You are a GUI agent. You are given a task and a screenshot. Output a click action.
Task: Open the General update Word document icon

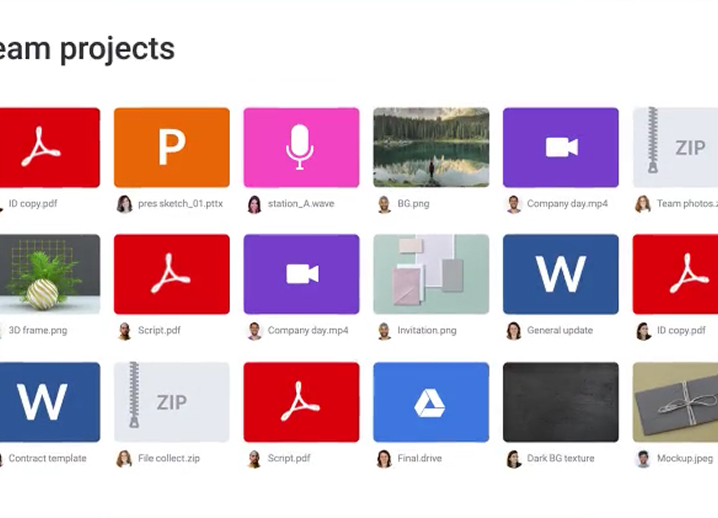point(560,274)
